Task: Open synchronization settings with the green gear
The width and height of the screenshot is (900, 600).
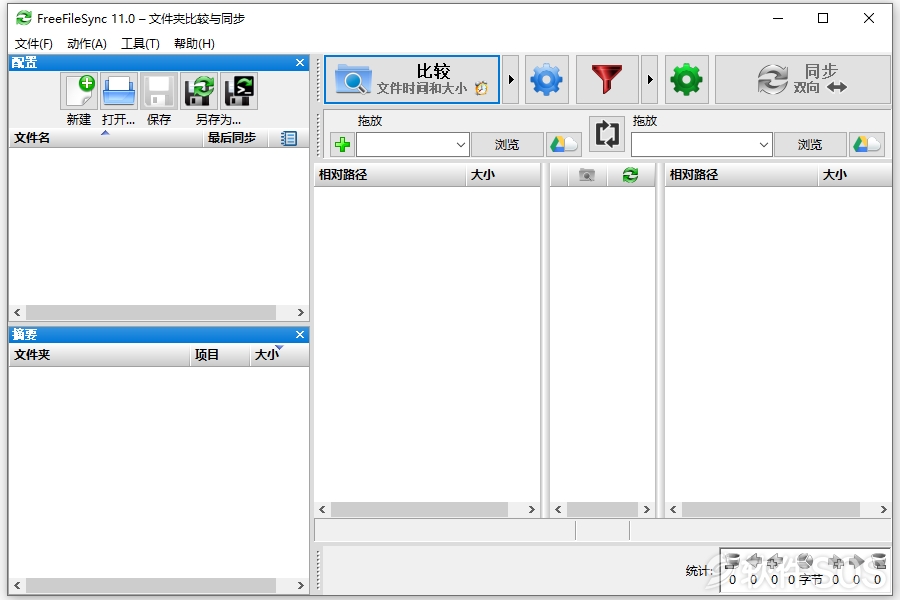Action: (x=686, y=80)
